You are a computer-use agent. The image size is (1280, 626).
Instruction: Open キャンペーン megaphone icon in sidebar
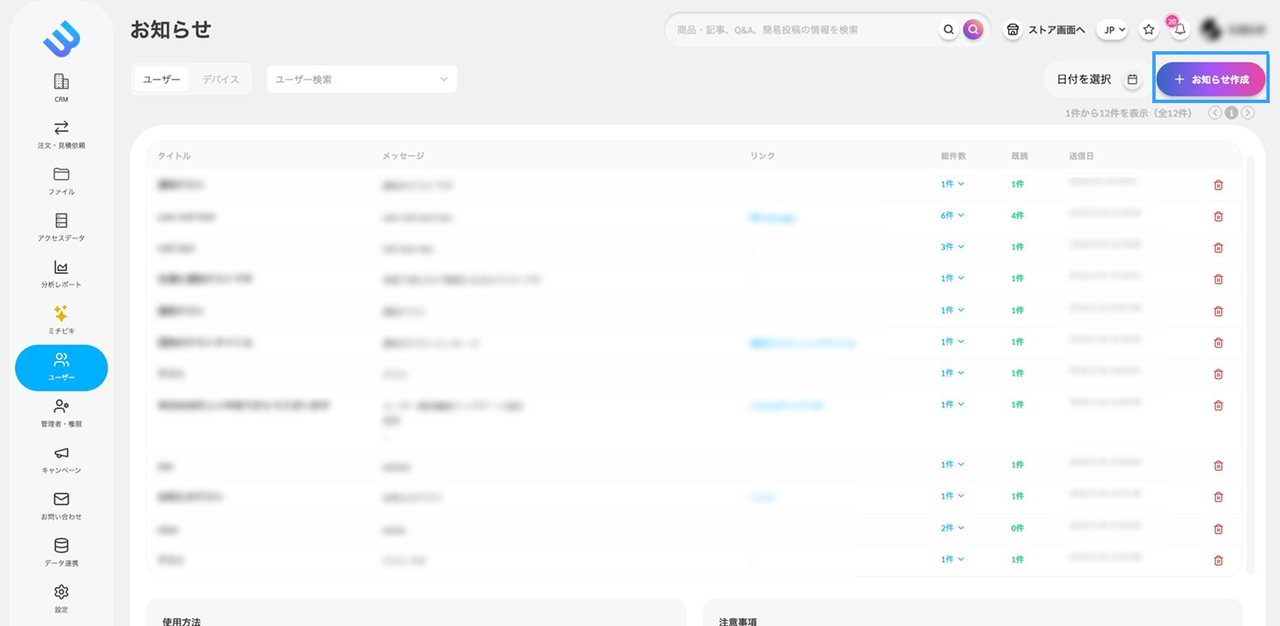61,459
